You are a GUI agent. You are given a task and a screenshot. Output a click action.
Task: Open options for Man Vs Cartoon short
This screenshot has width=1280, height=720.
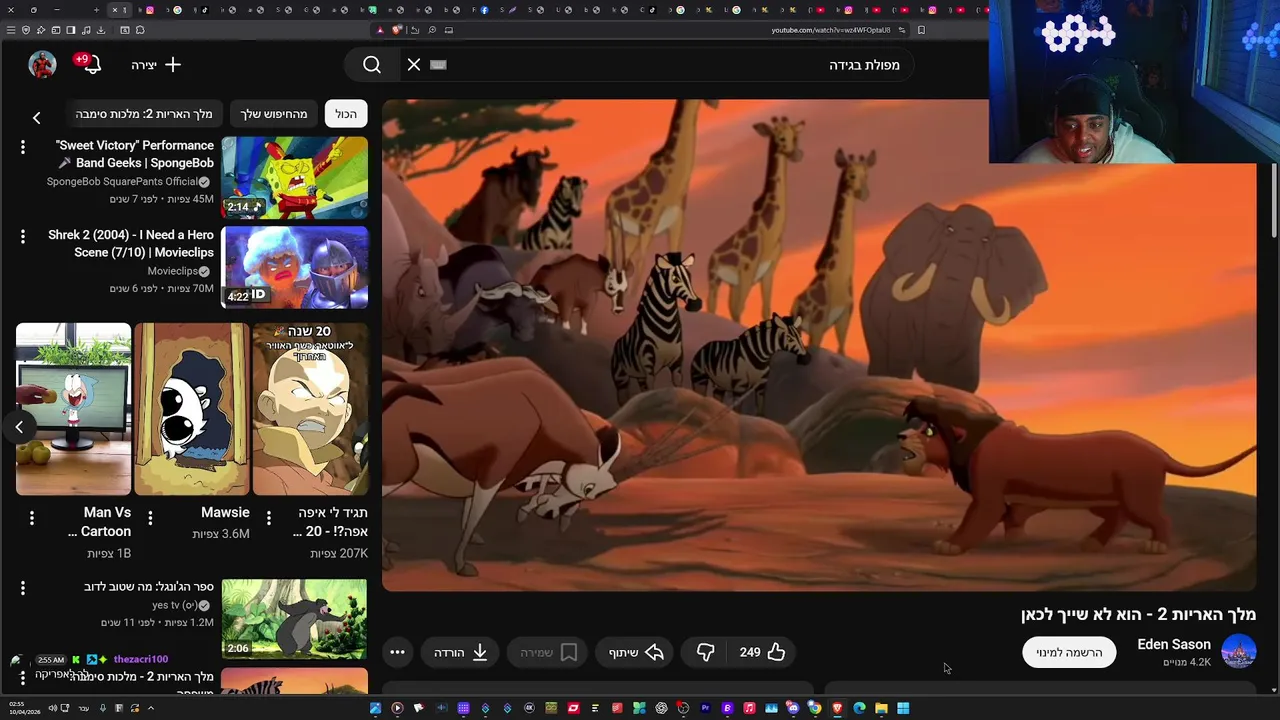click(x=32, y=517)
